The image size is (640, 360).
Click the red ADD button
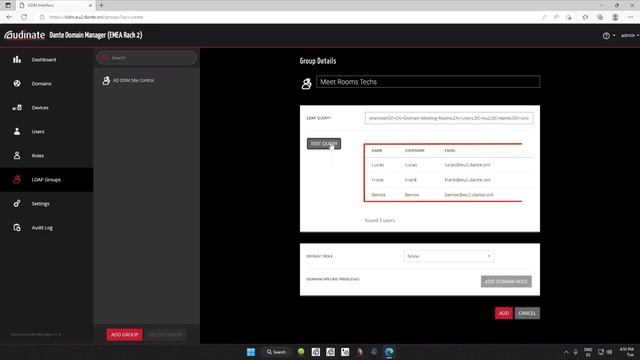pos(504,313)
